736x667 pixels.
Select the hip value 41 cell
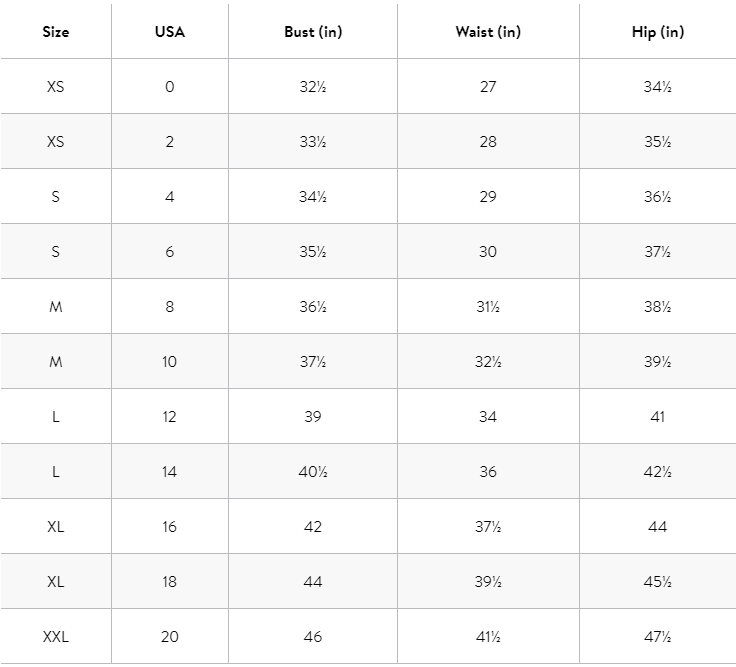[x=657, y=417]
